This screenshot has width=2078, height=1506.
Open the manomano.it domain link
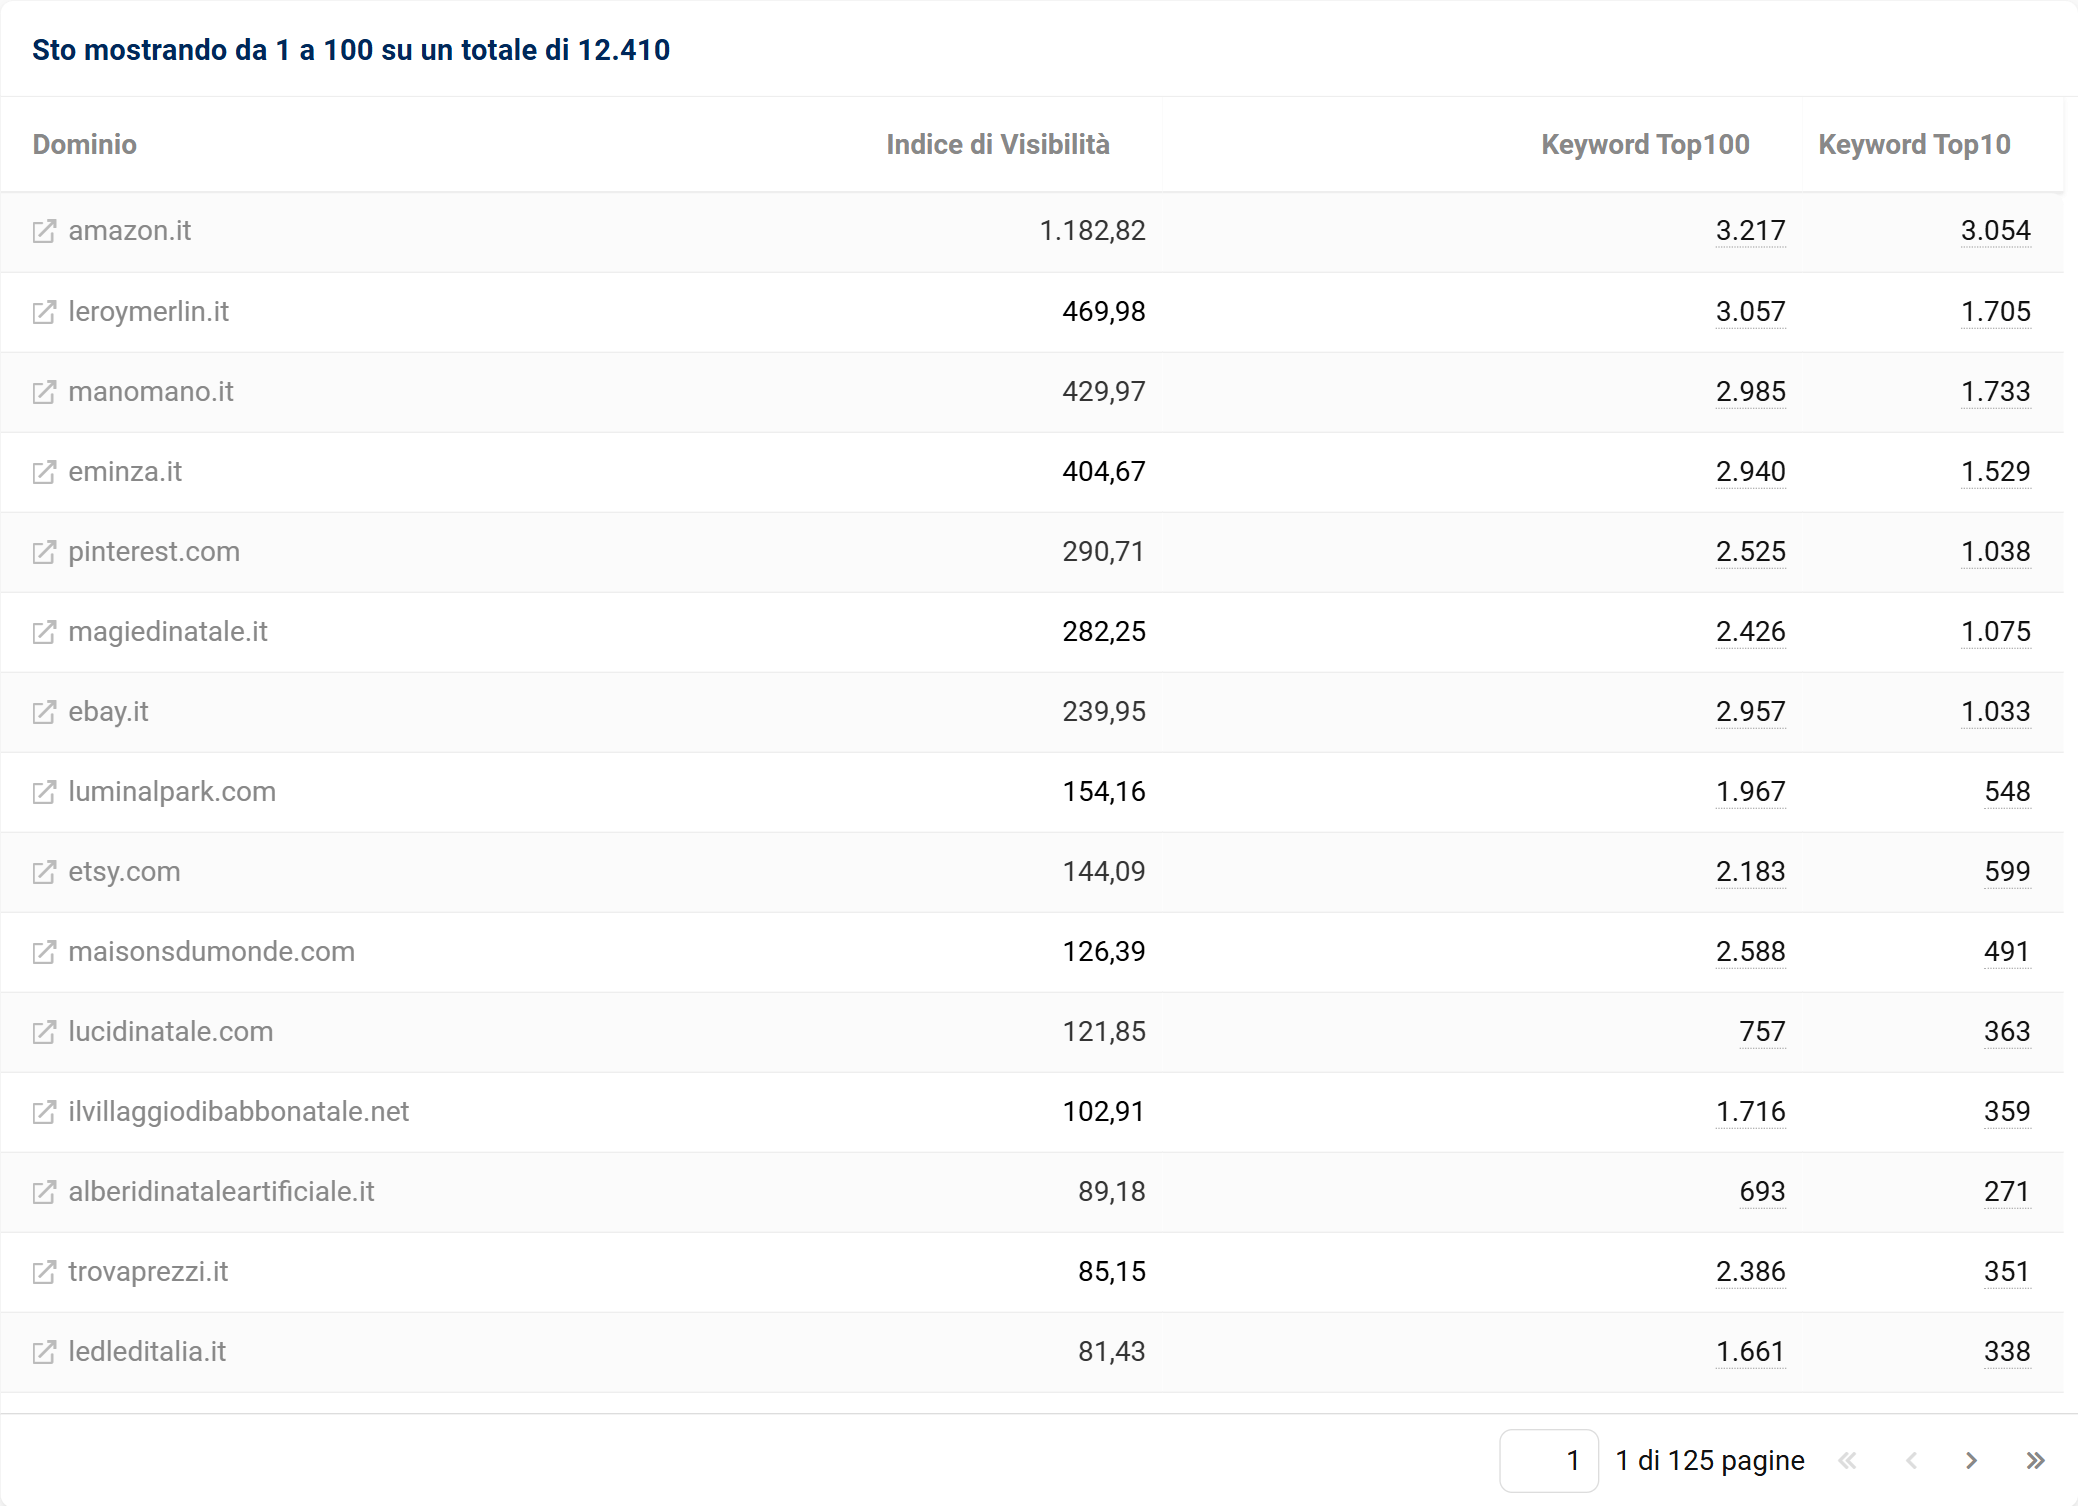tap(151, 392)
